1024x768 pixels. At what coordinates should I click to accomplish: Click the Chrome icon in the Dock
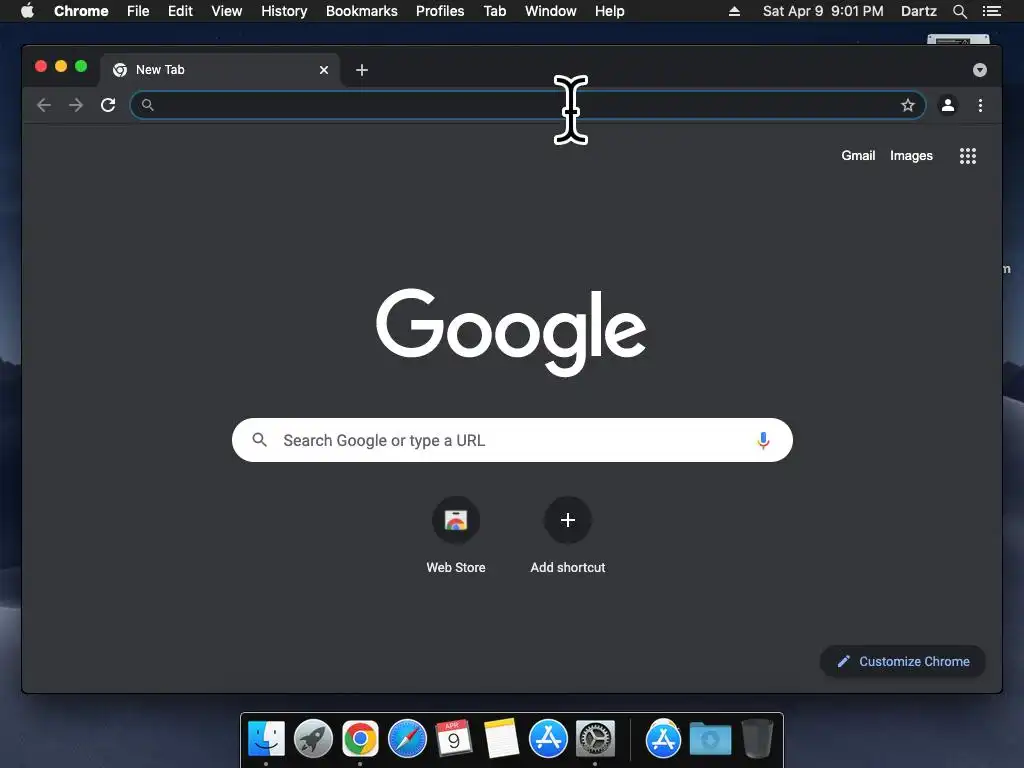click(360, 739)
